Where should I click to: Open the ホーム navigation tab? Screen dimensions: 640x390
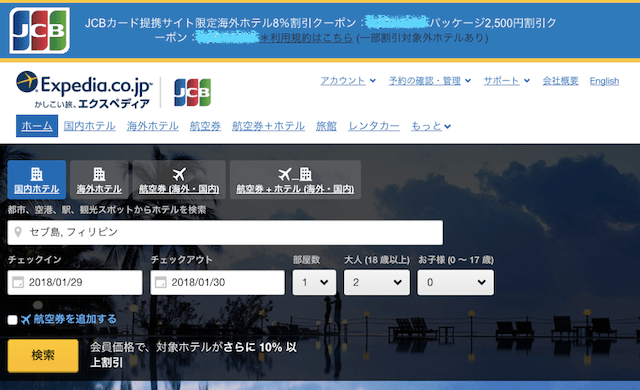[37, 126]
